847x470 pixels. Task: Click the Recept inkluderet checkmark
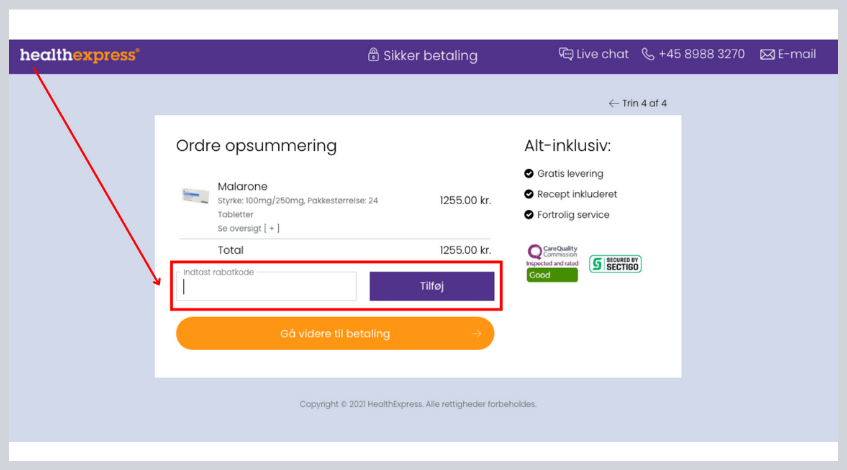coord(529,194)
